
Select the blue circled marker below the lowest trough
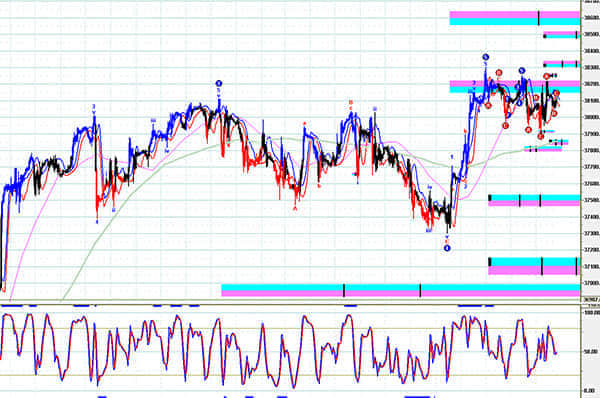click(447, 248)
